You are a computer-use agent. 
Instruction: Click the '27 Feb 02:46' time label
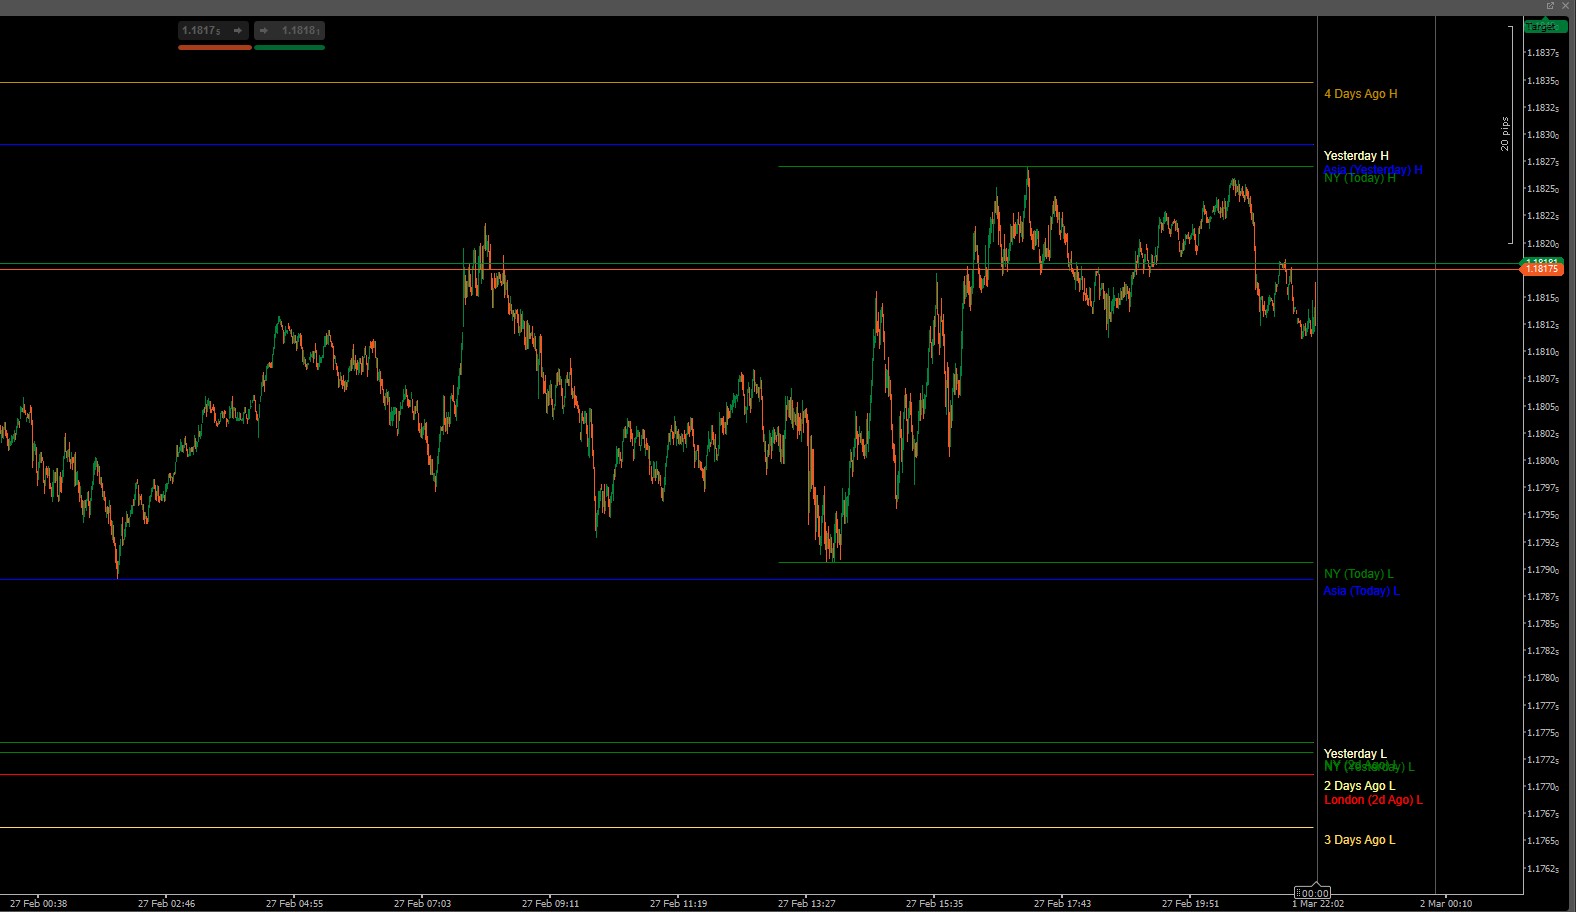pyautogui.click(x=167, y=904)
